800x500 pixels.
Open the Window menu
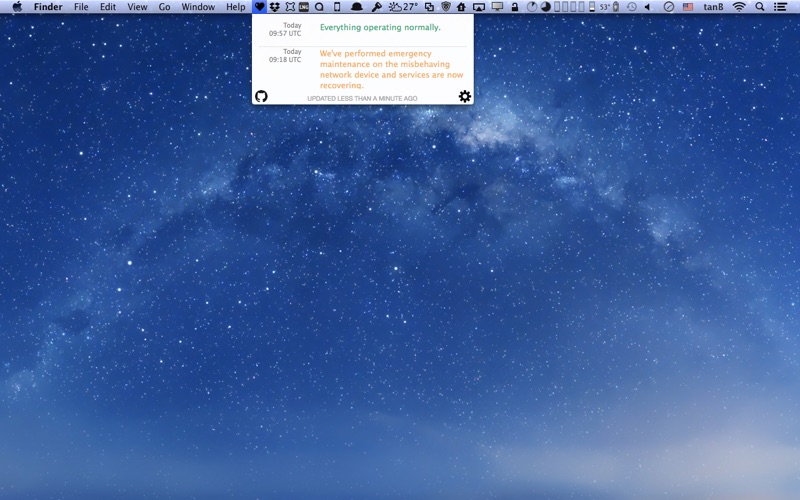point(198,7)
